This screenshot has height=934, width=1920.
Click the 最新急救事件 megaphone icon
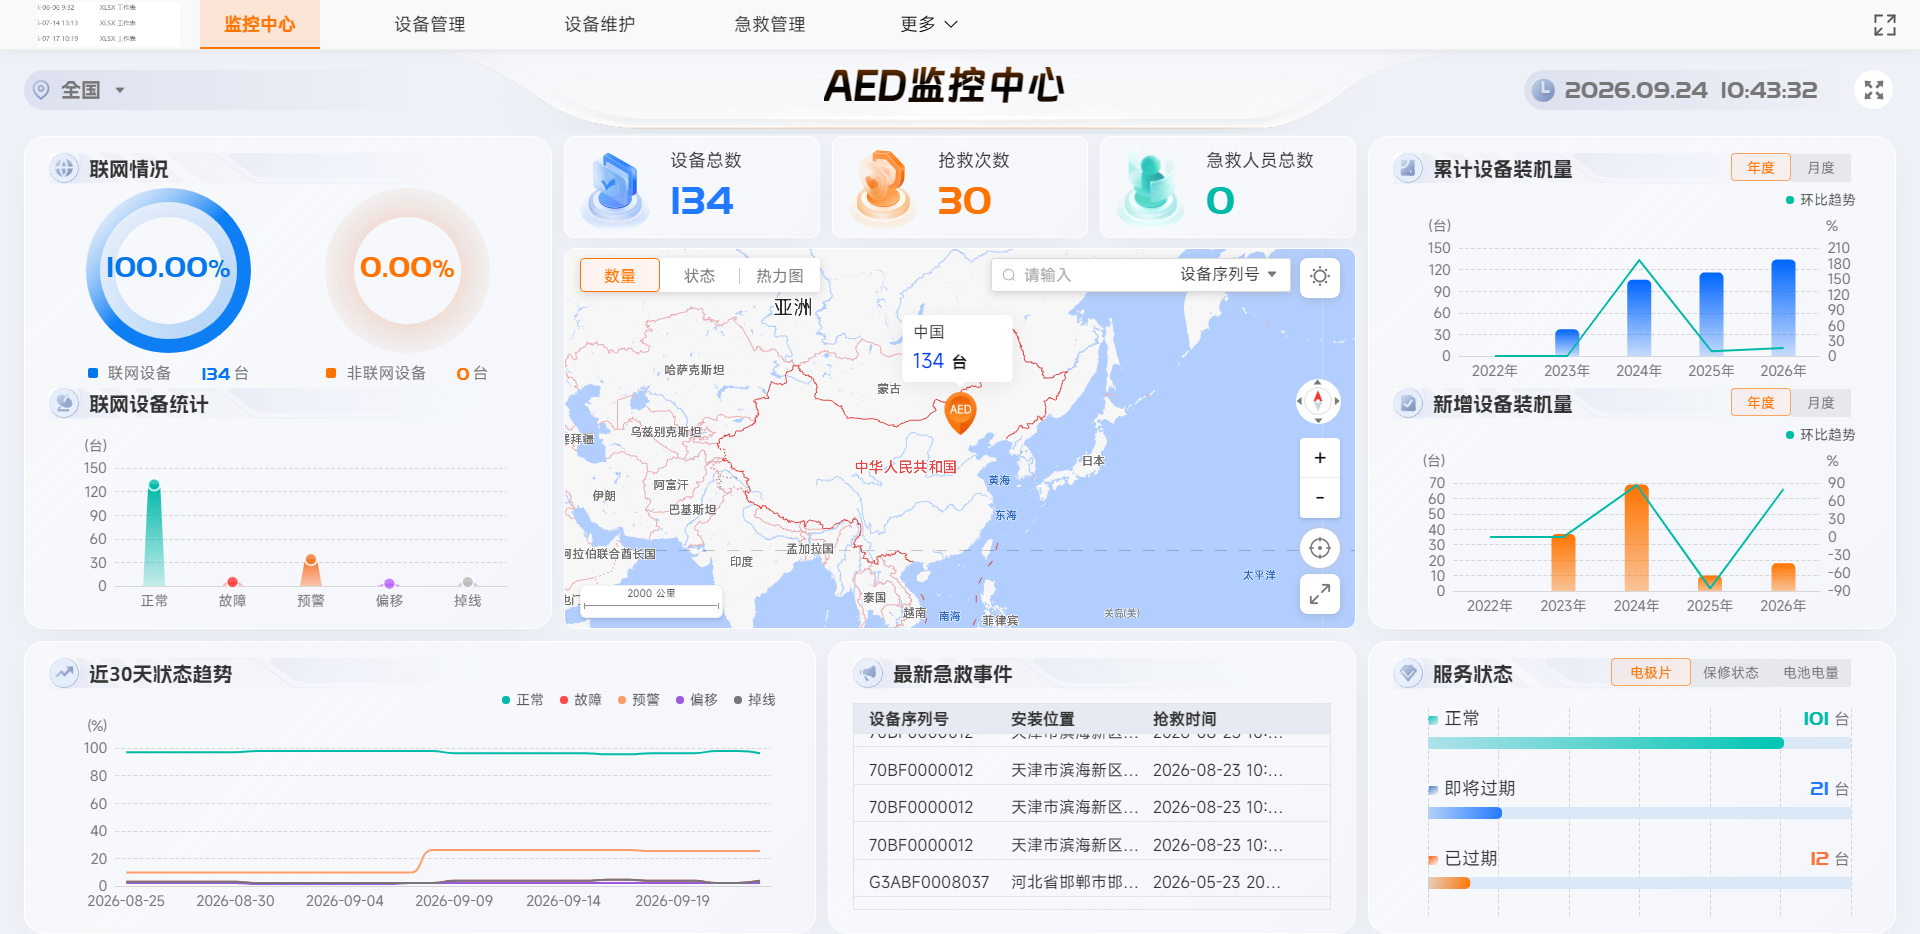pos(869,673)
